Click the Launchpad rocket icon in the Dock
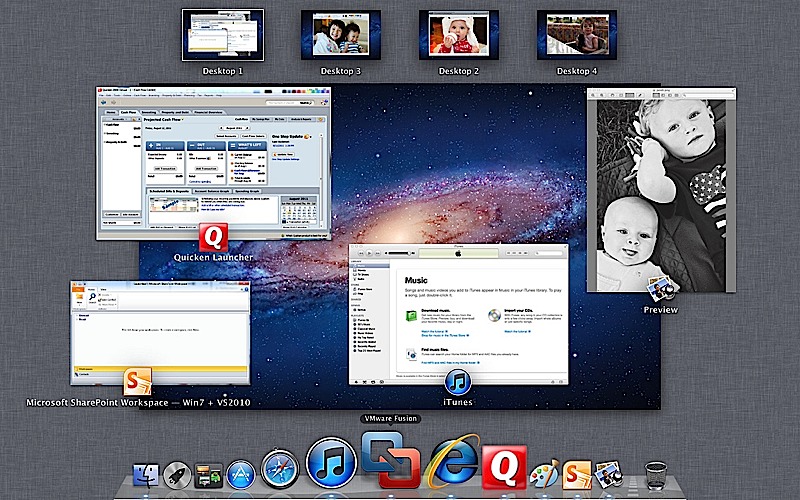Image resolution: width=800 pixels, height=500 pixels. [178, 476]
